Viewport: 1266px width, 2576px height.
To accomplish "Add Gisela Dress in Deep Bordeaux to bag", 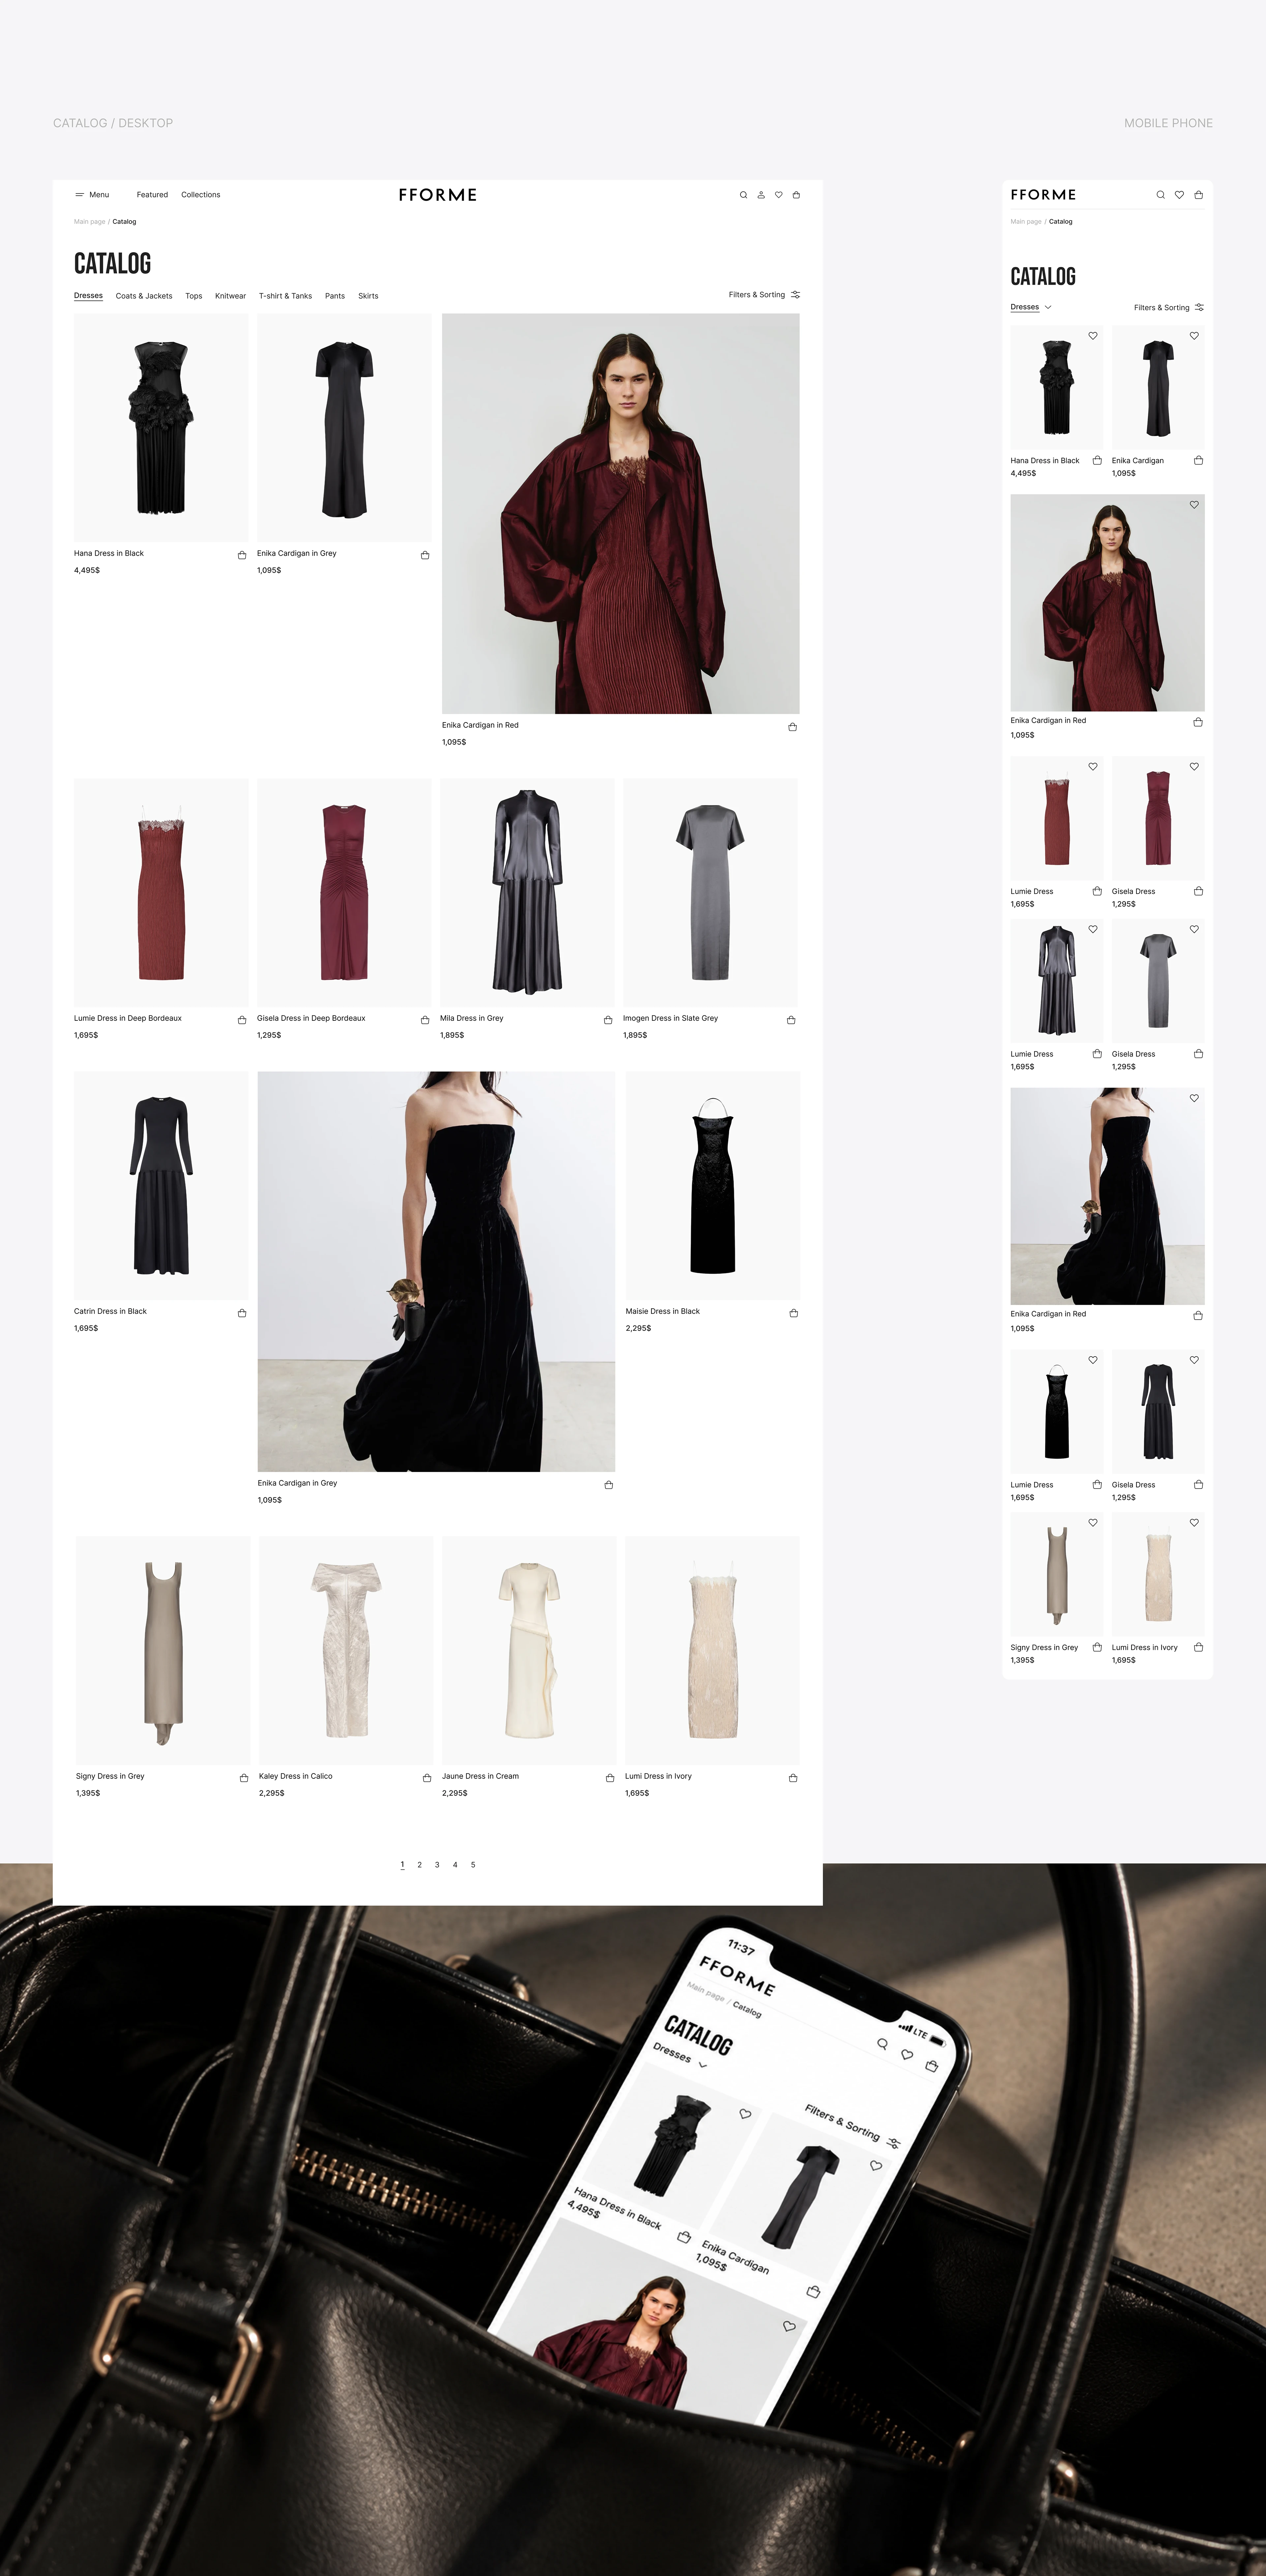I will (425, 1020).
